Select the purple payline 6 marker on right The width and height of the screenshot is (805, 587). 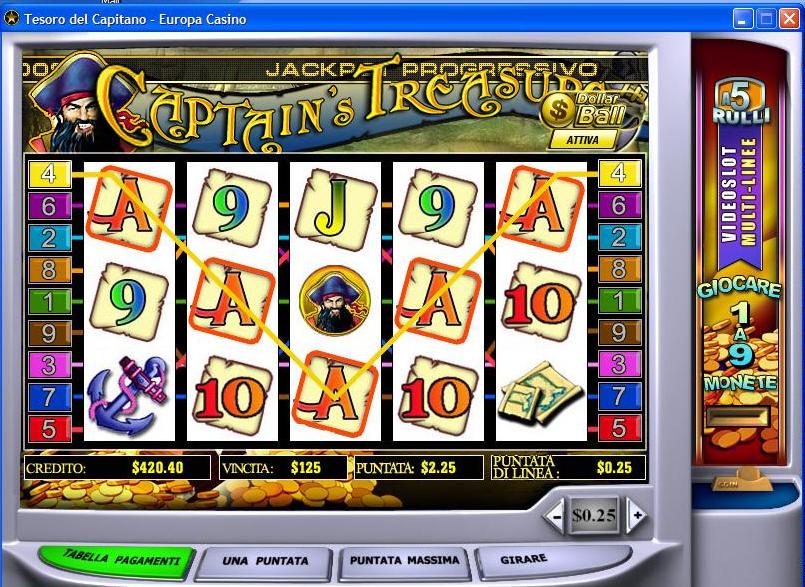point(620,206)
